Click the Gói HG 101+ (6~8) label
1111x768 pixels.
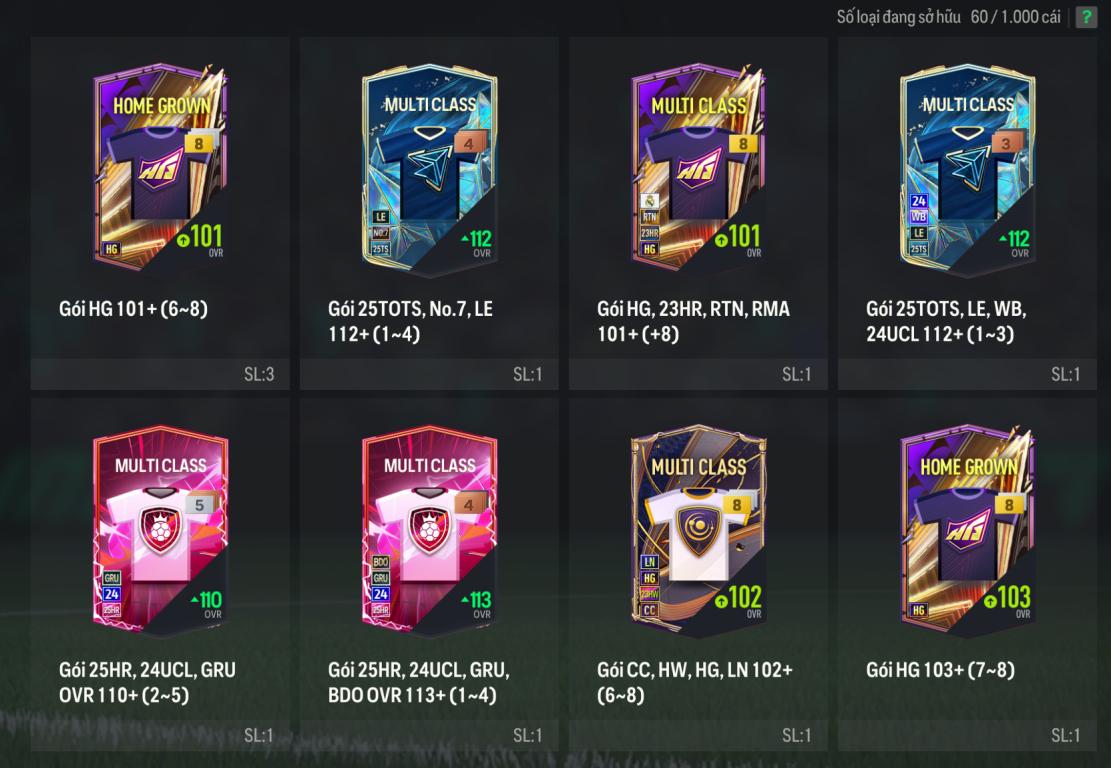tap(133, 309)
